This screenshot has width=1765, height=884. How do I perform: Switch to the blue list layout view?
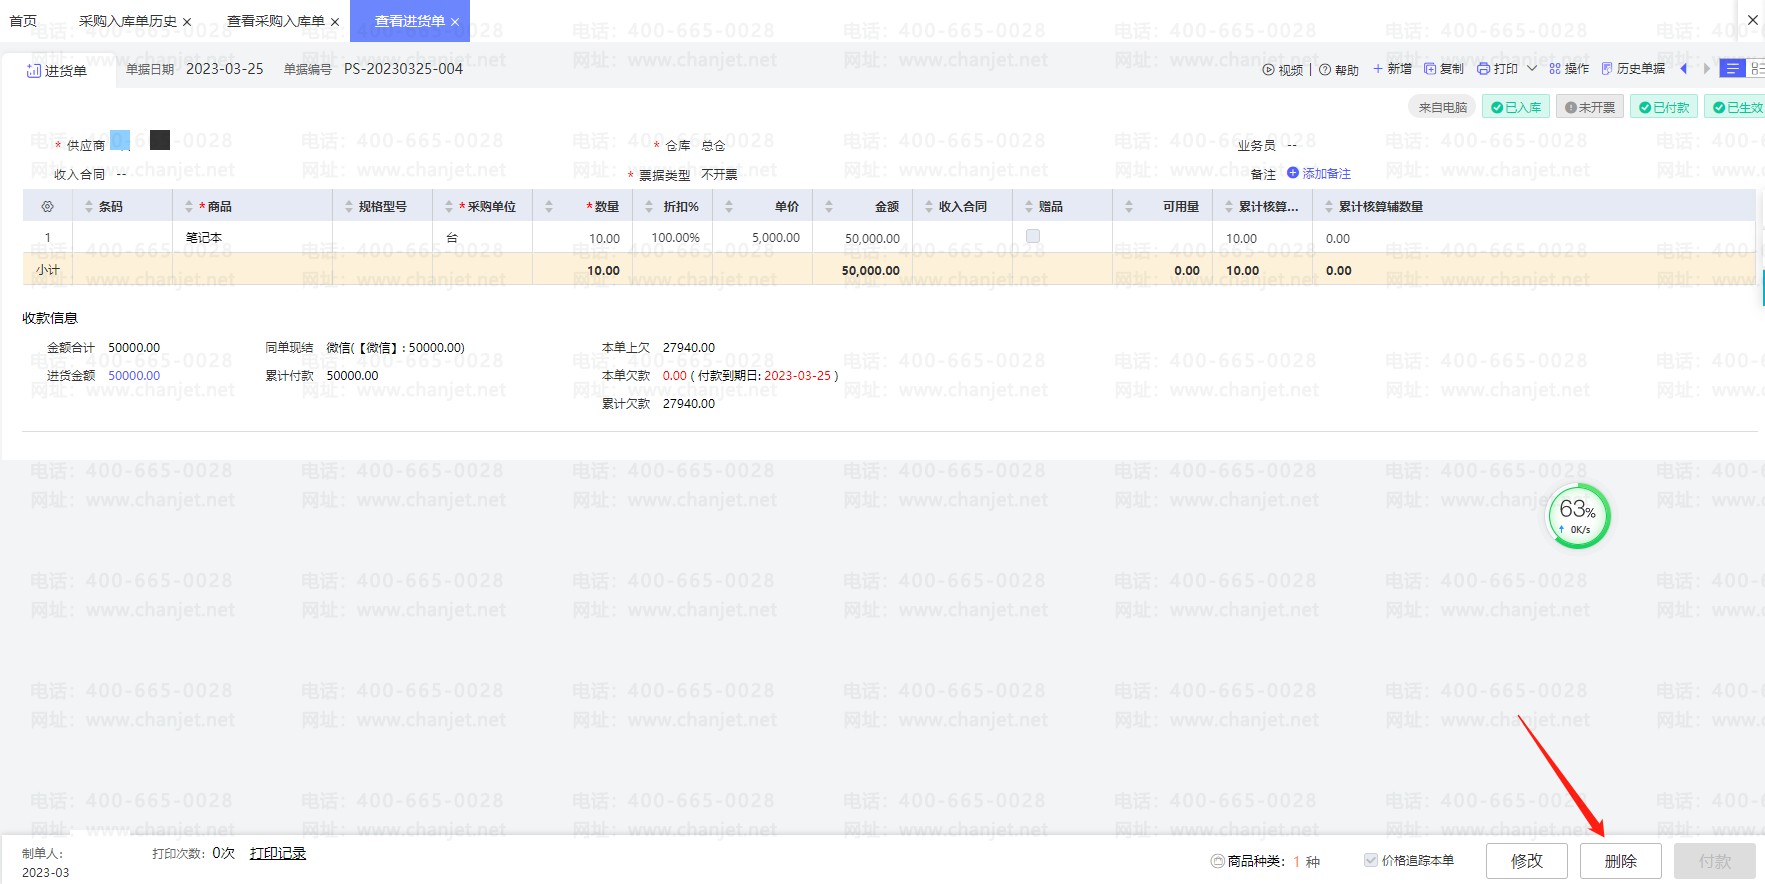coord(1732,69)
